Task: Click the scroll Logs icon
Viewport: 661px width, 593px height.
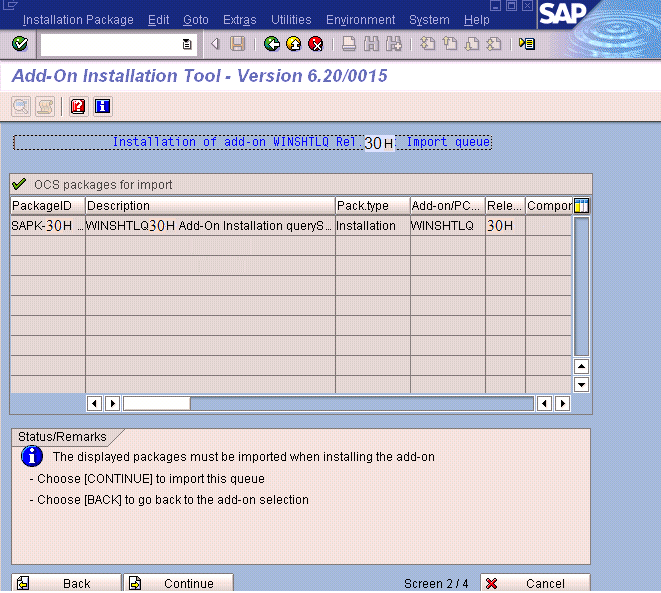Action: tap(45, 107)
